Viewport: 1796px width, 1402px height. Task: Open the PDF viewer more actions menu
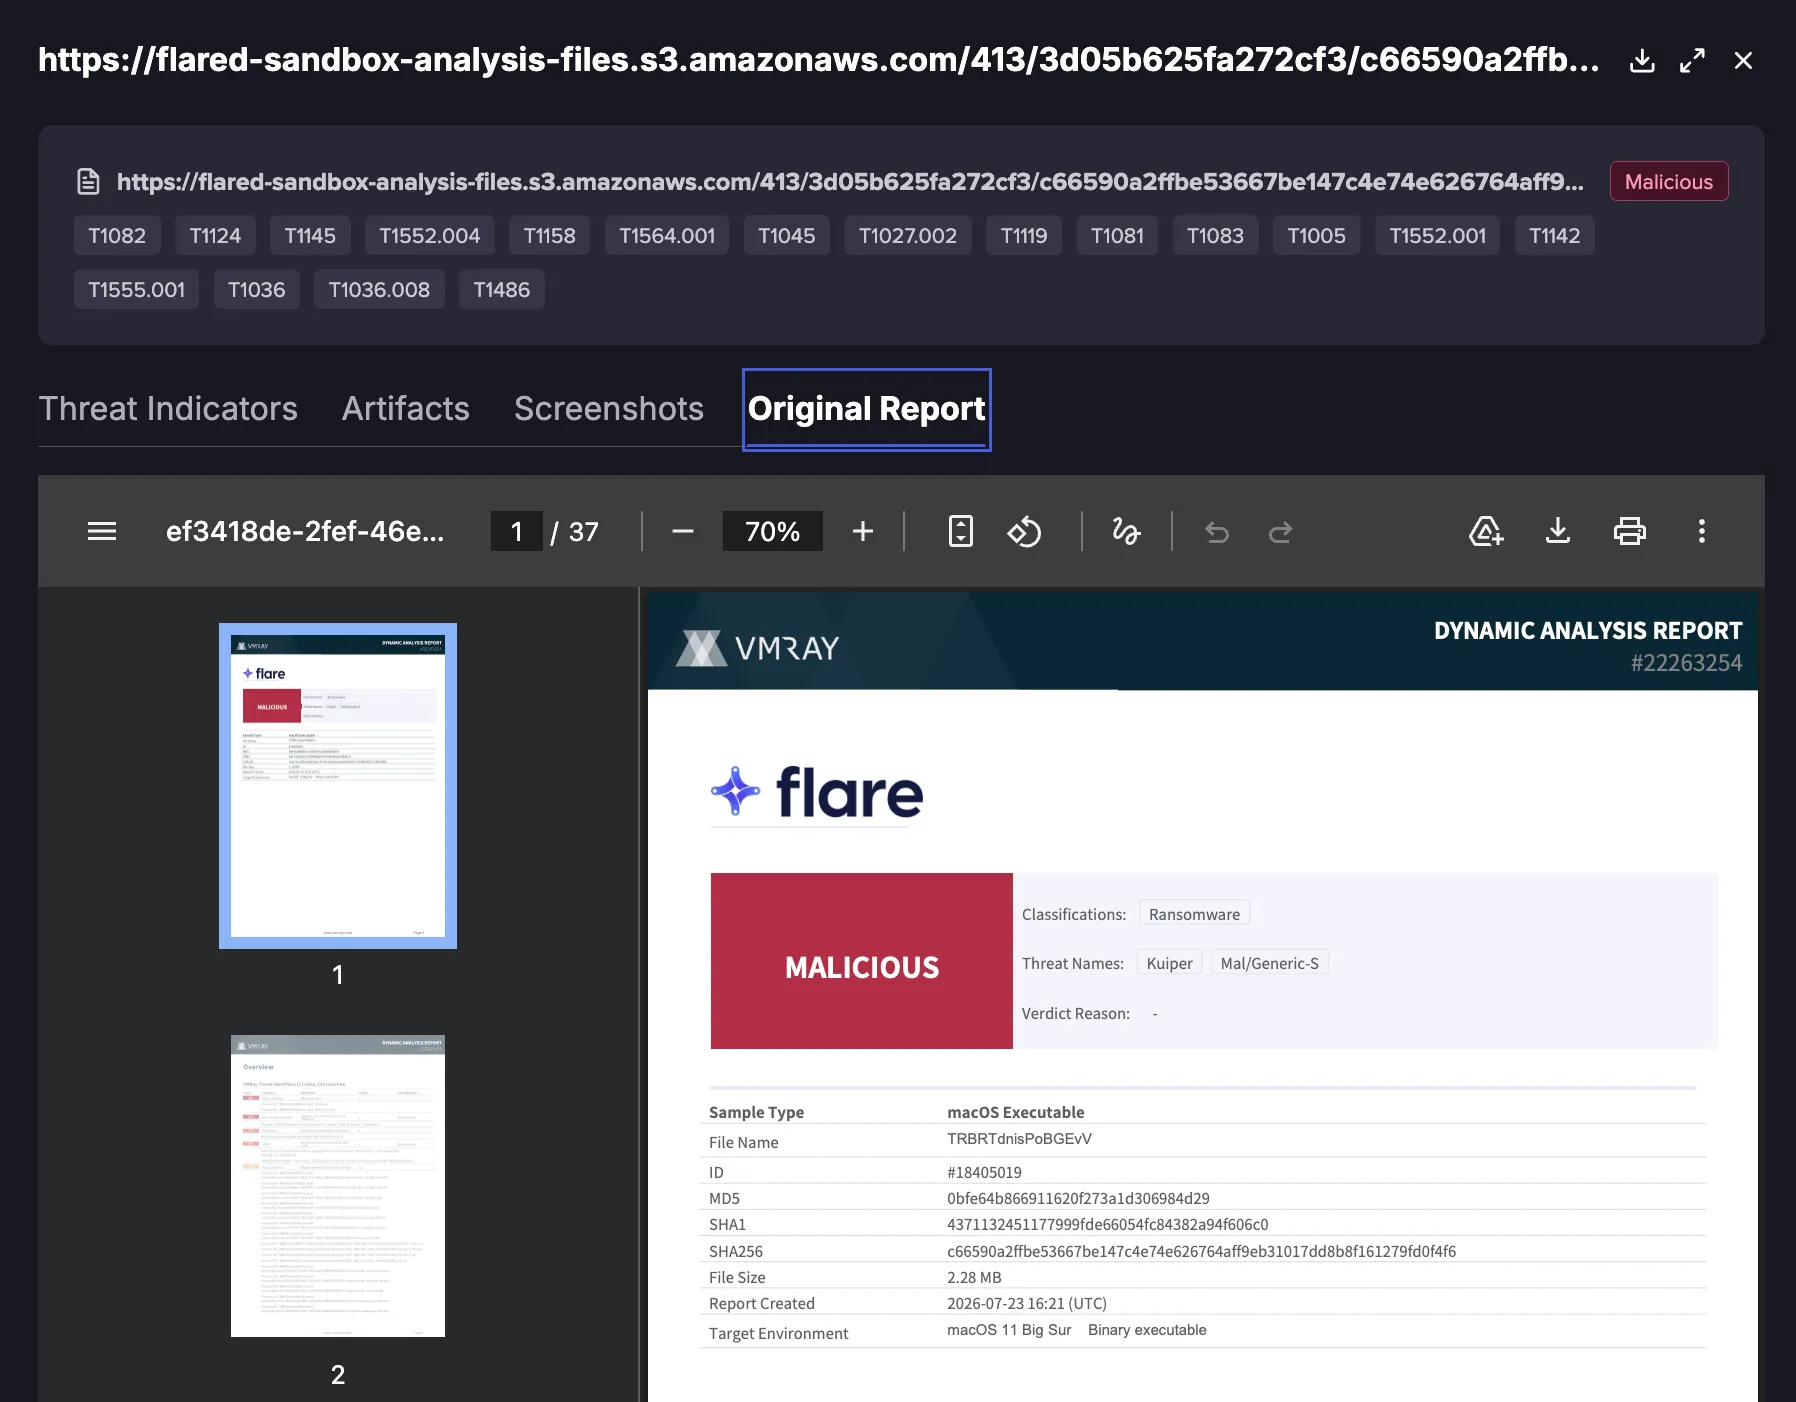click(x=1702, y=531)
